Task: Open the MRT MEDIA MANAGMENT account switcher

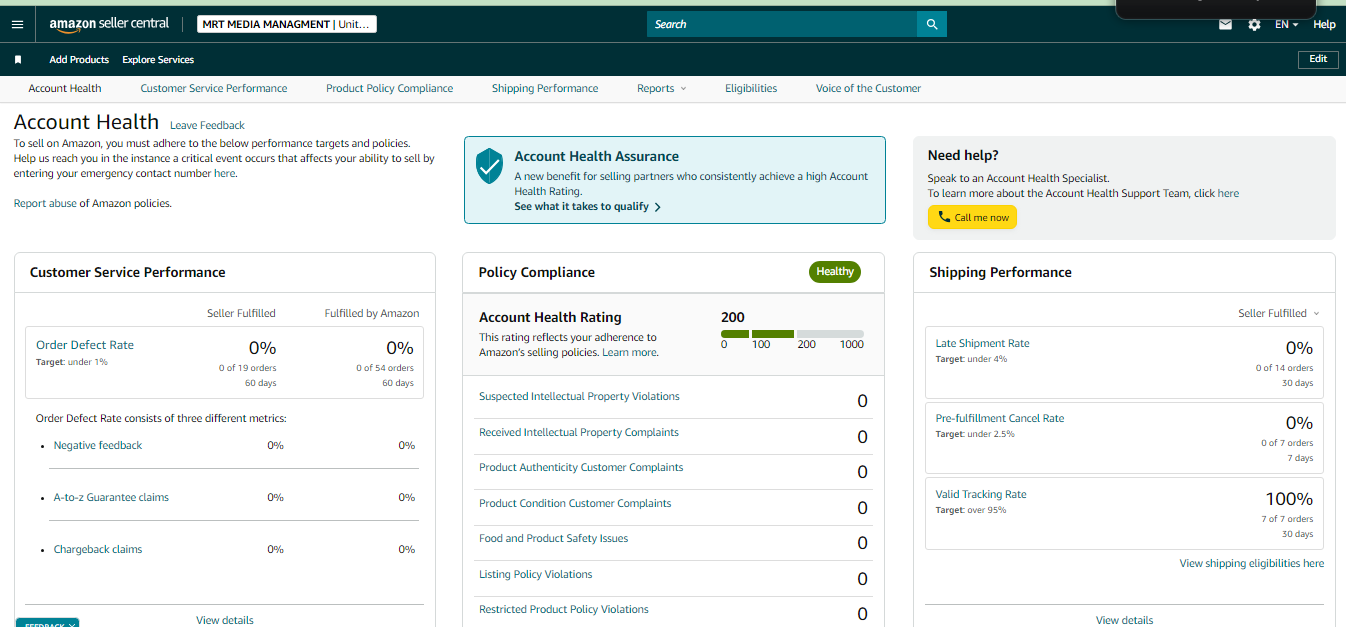Action: 286,24
